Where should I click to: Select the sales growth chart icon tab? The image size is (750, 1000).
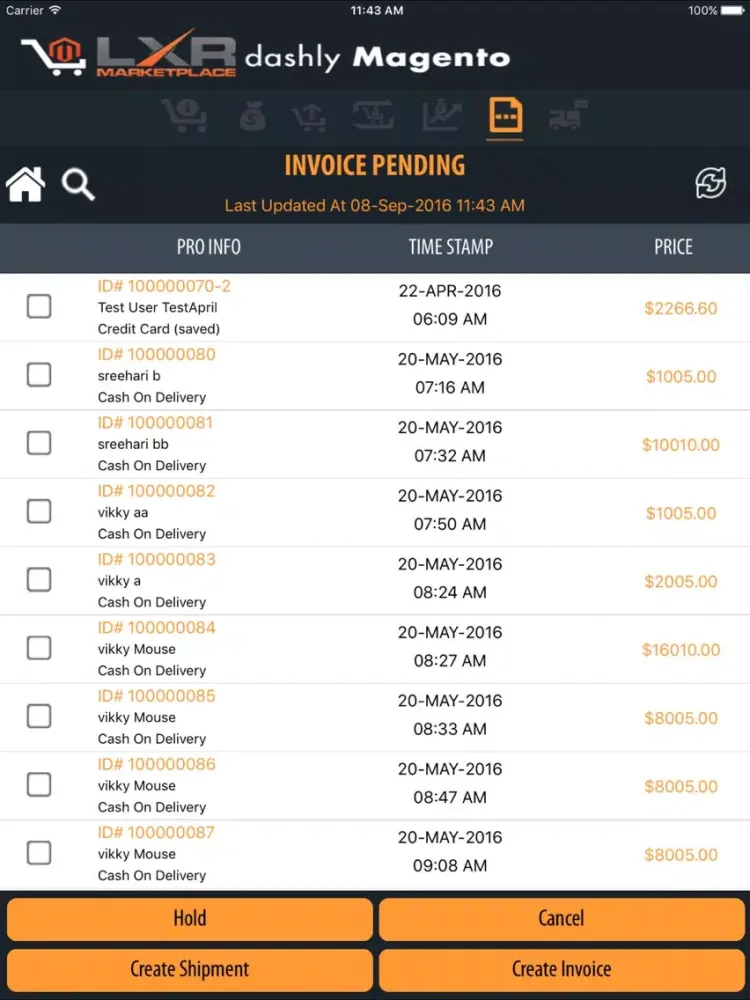click(x=441, y=117)
